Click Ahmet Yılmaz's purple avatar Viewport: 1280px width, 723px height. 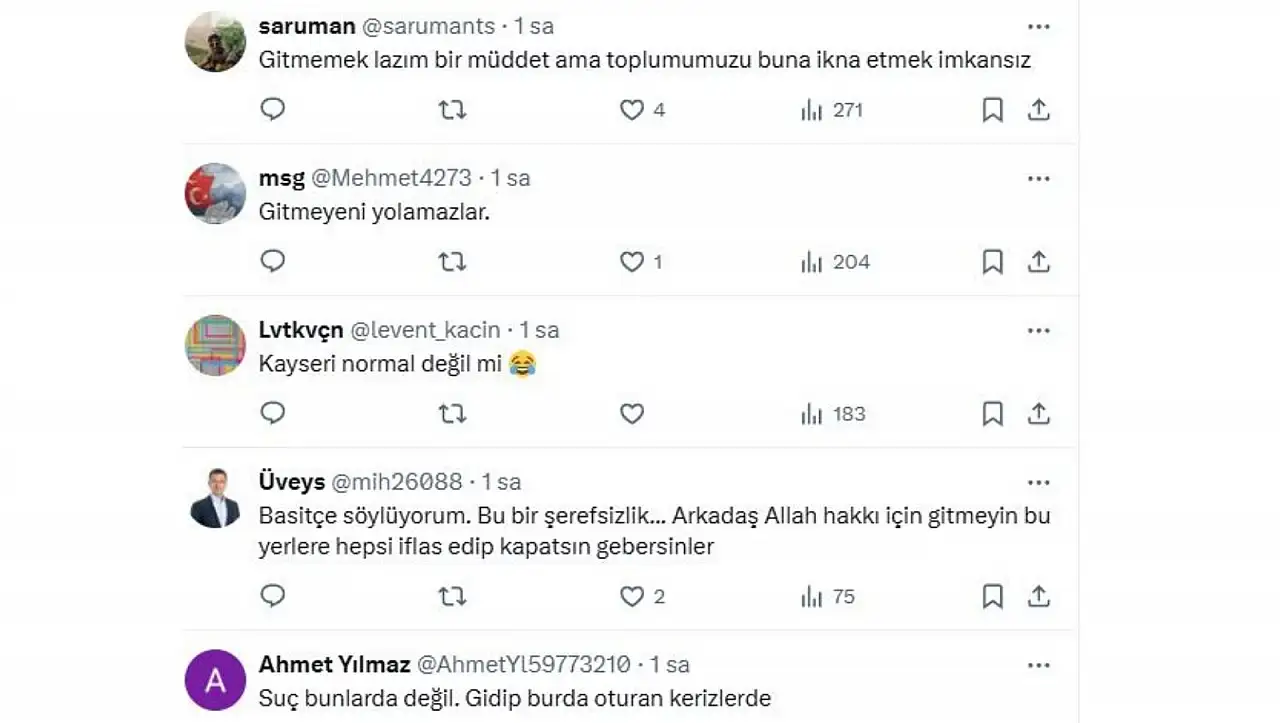tap(215, 680)
